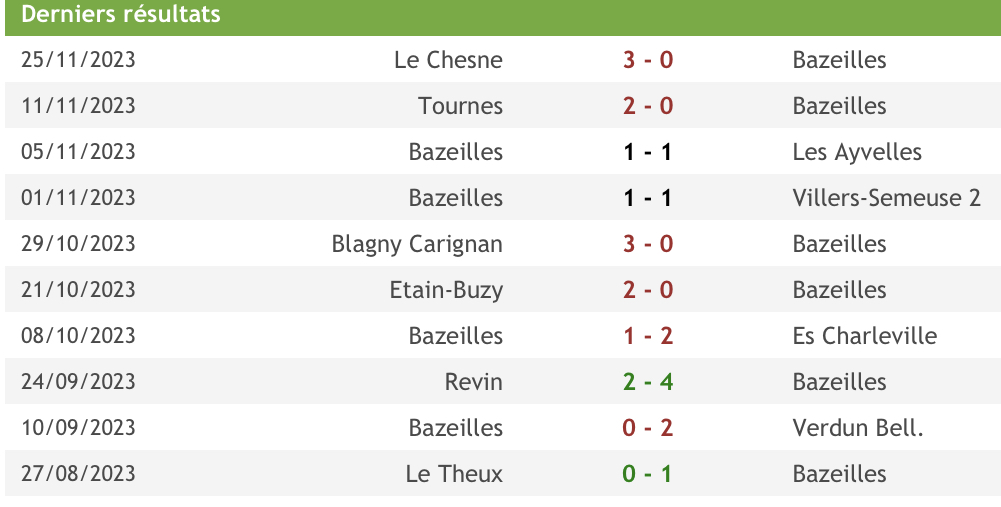The width and height of the screenshot is (1001, 507).
Task: Select the 1 - 1 score against Les Ayvelles
Action: pos(648,152)
